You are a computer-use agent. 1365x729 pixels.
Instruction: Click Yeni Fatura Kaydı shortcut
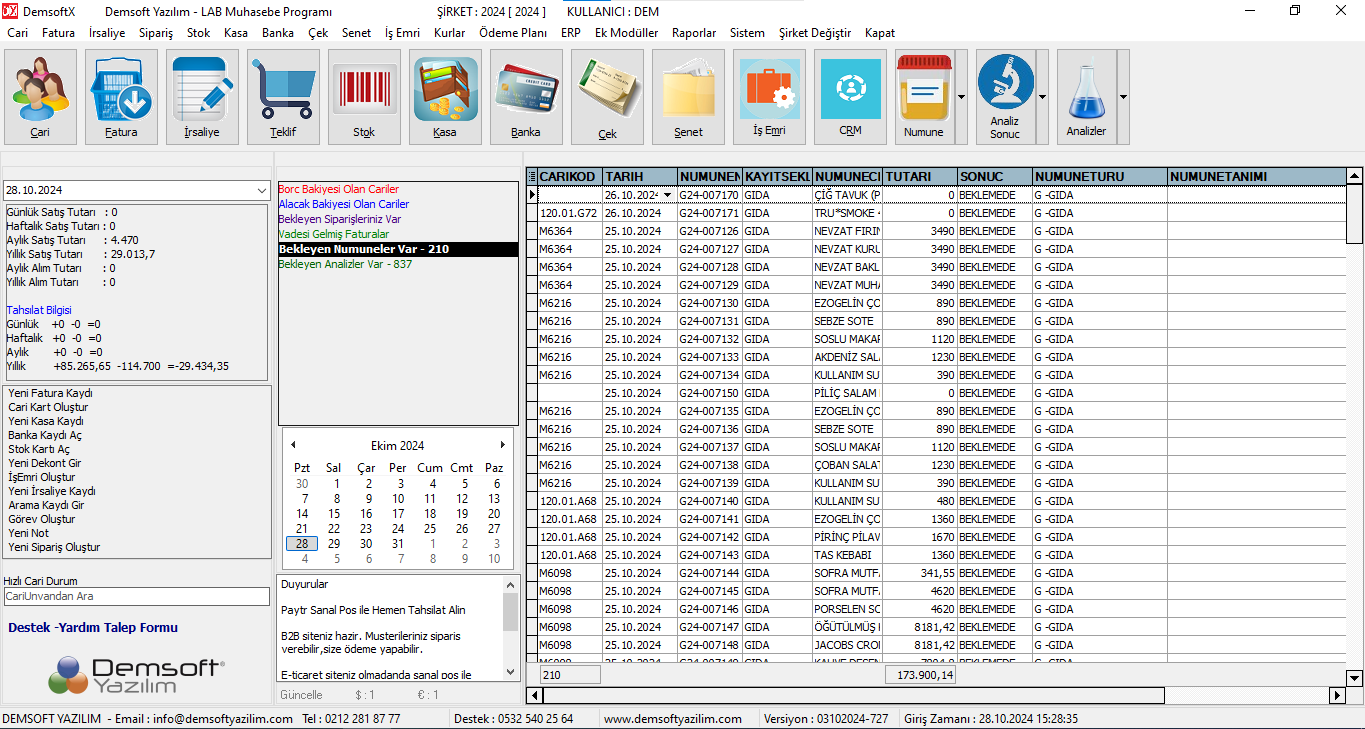(50, 393)
